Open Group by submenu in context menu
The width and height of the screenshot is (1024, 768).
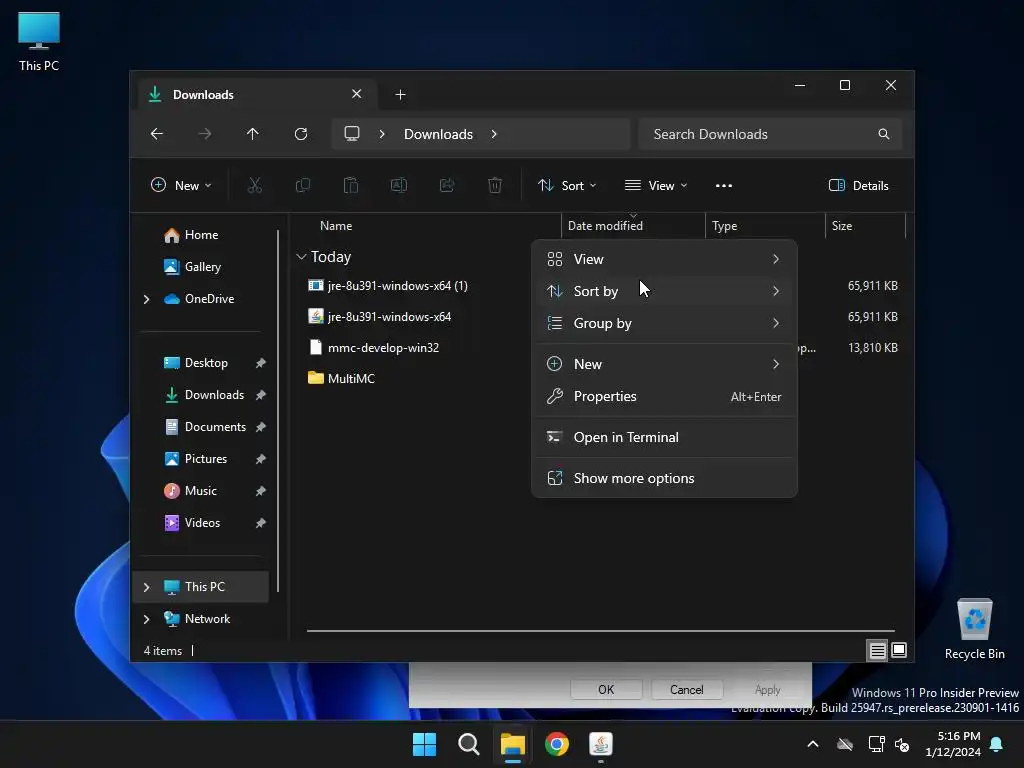coord(664,323)
